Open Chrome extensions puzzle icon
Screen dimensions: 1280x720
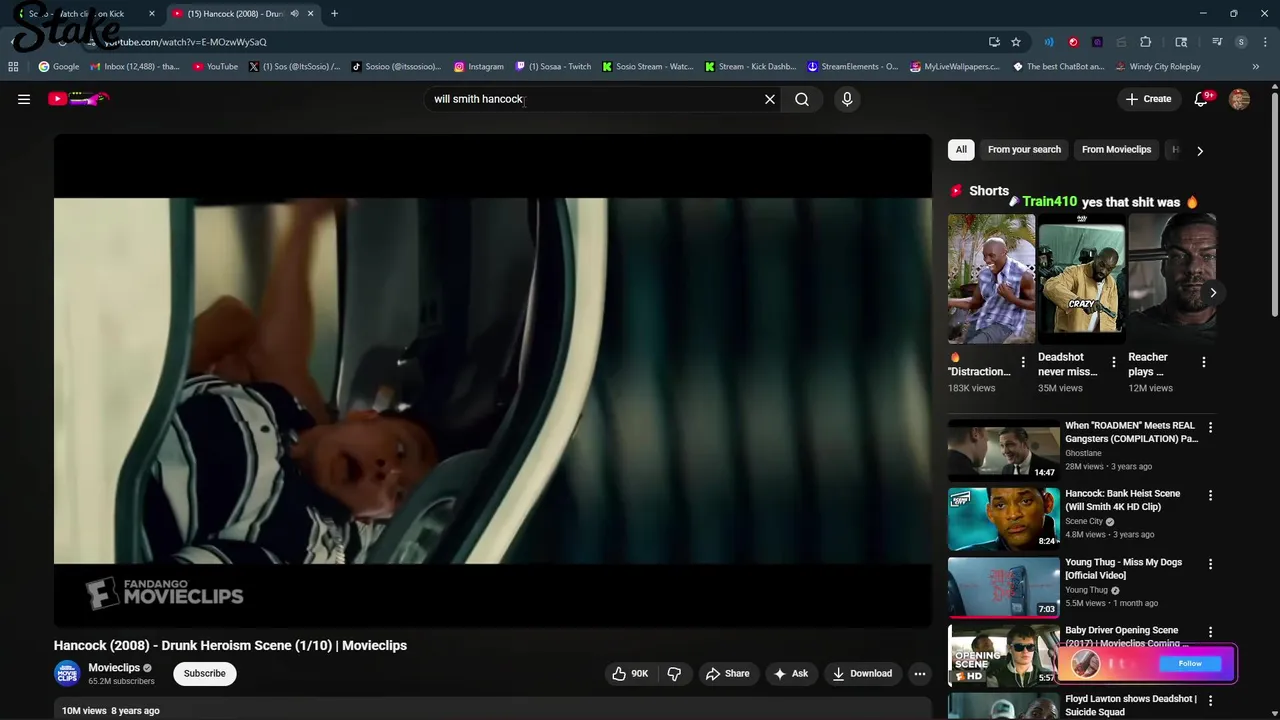[1146, 42]
